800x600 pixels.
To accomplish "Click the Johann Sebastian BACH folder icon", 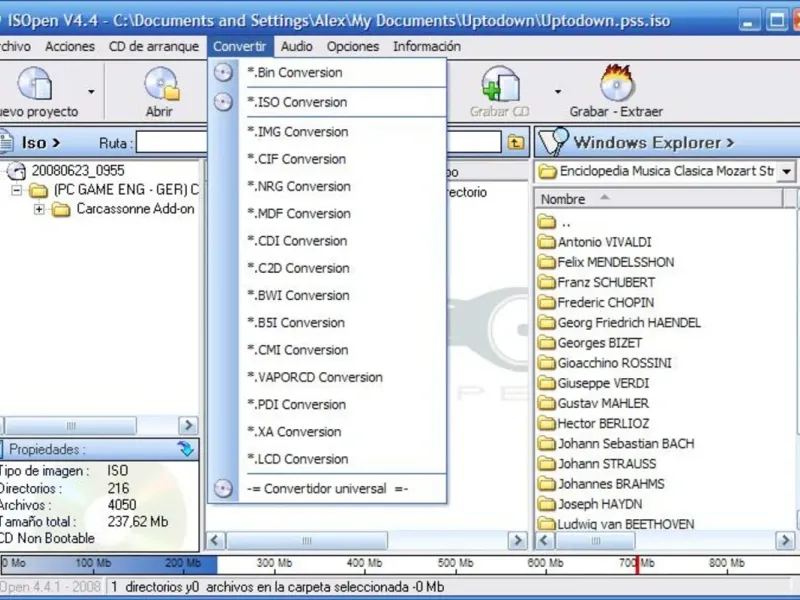I will (546, 444).
